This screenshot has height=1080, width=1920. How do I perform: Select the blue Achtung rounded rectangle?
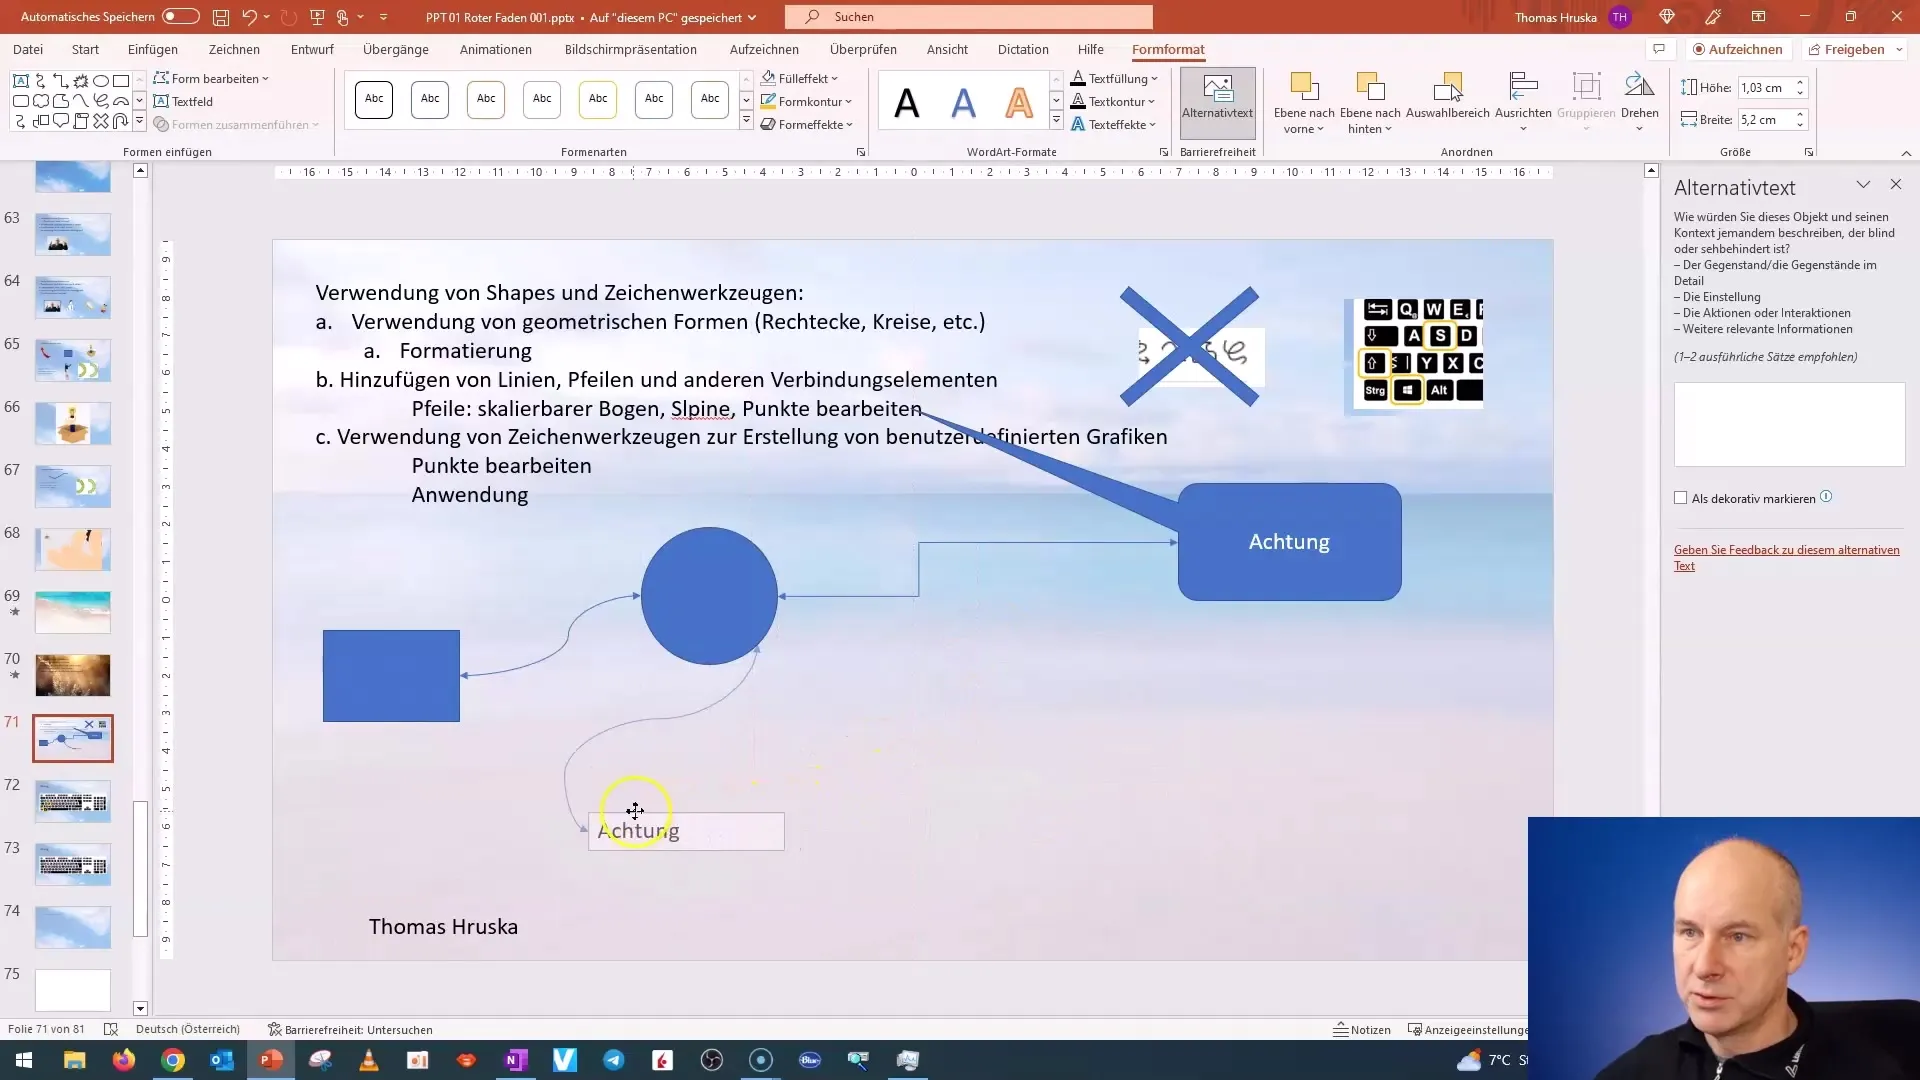[x=1289, y=542]
